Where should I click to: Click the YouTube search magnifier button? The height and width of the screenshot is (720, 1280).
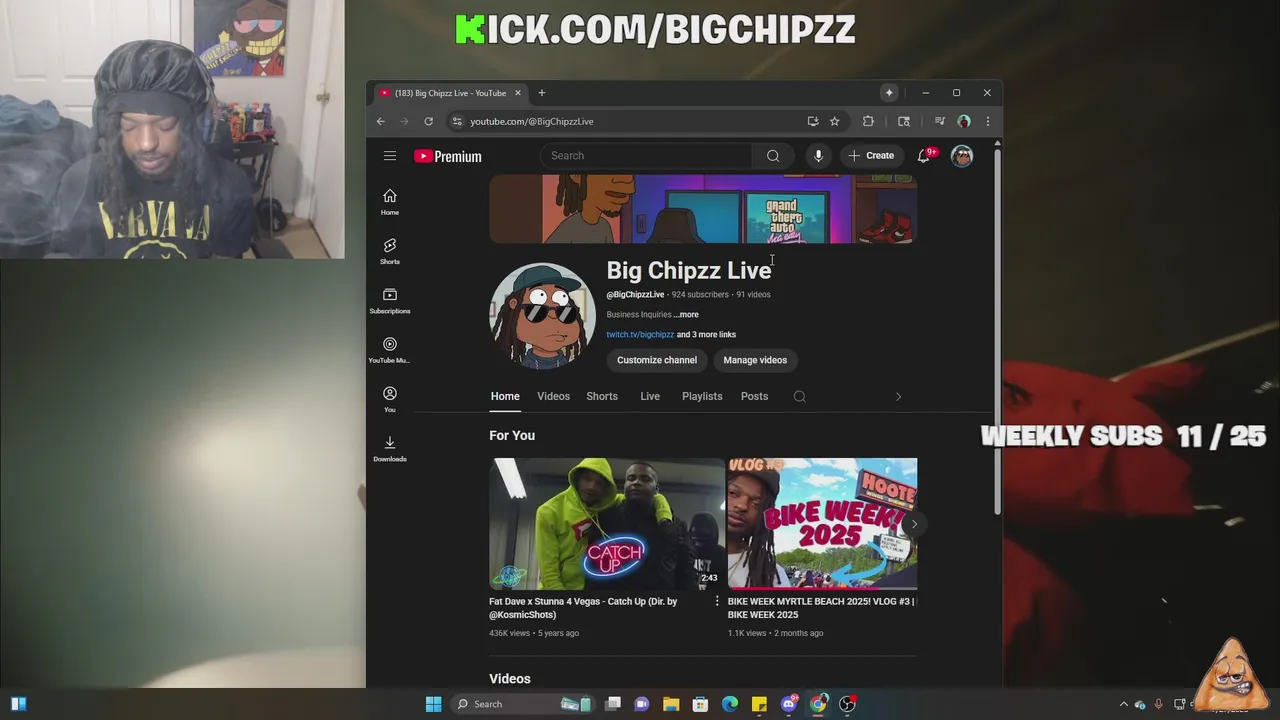(x=773, y=156)
